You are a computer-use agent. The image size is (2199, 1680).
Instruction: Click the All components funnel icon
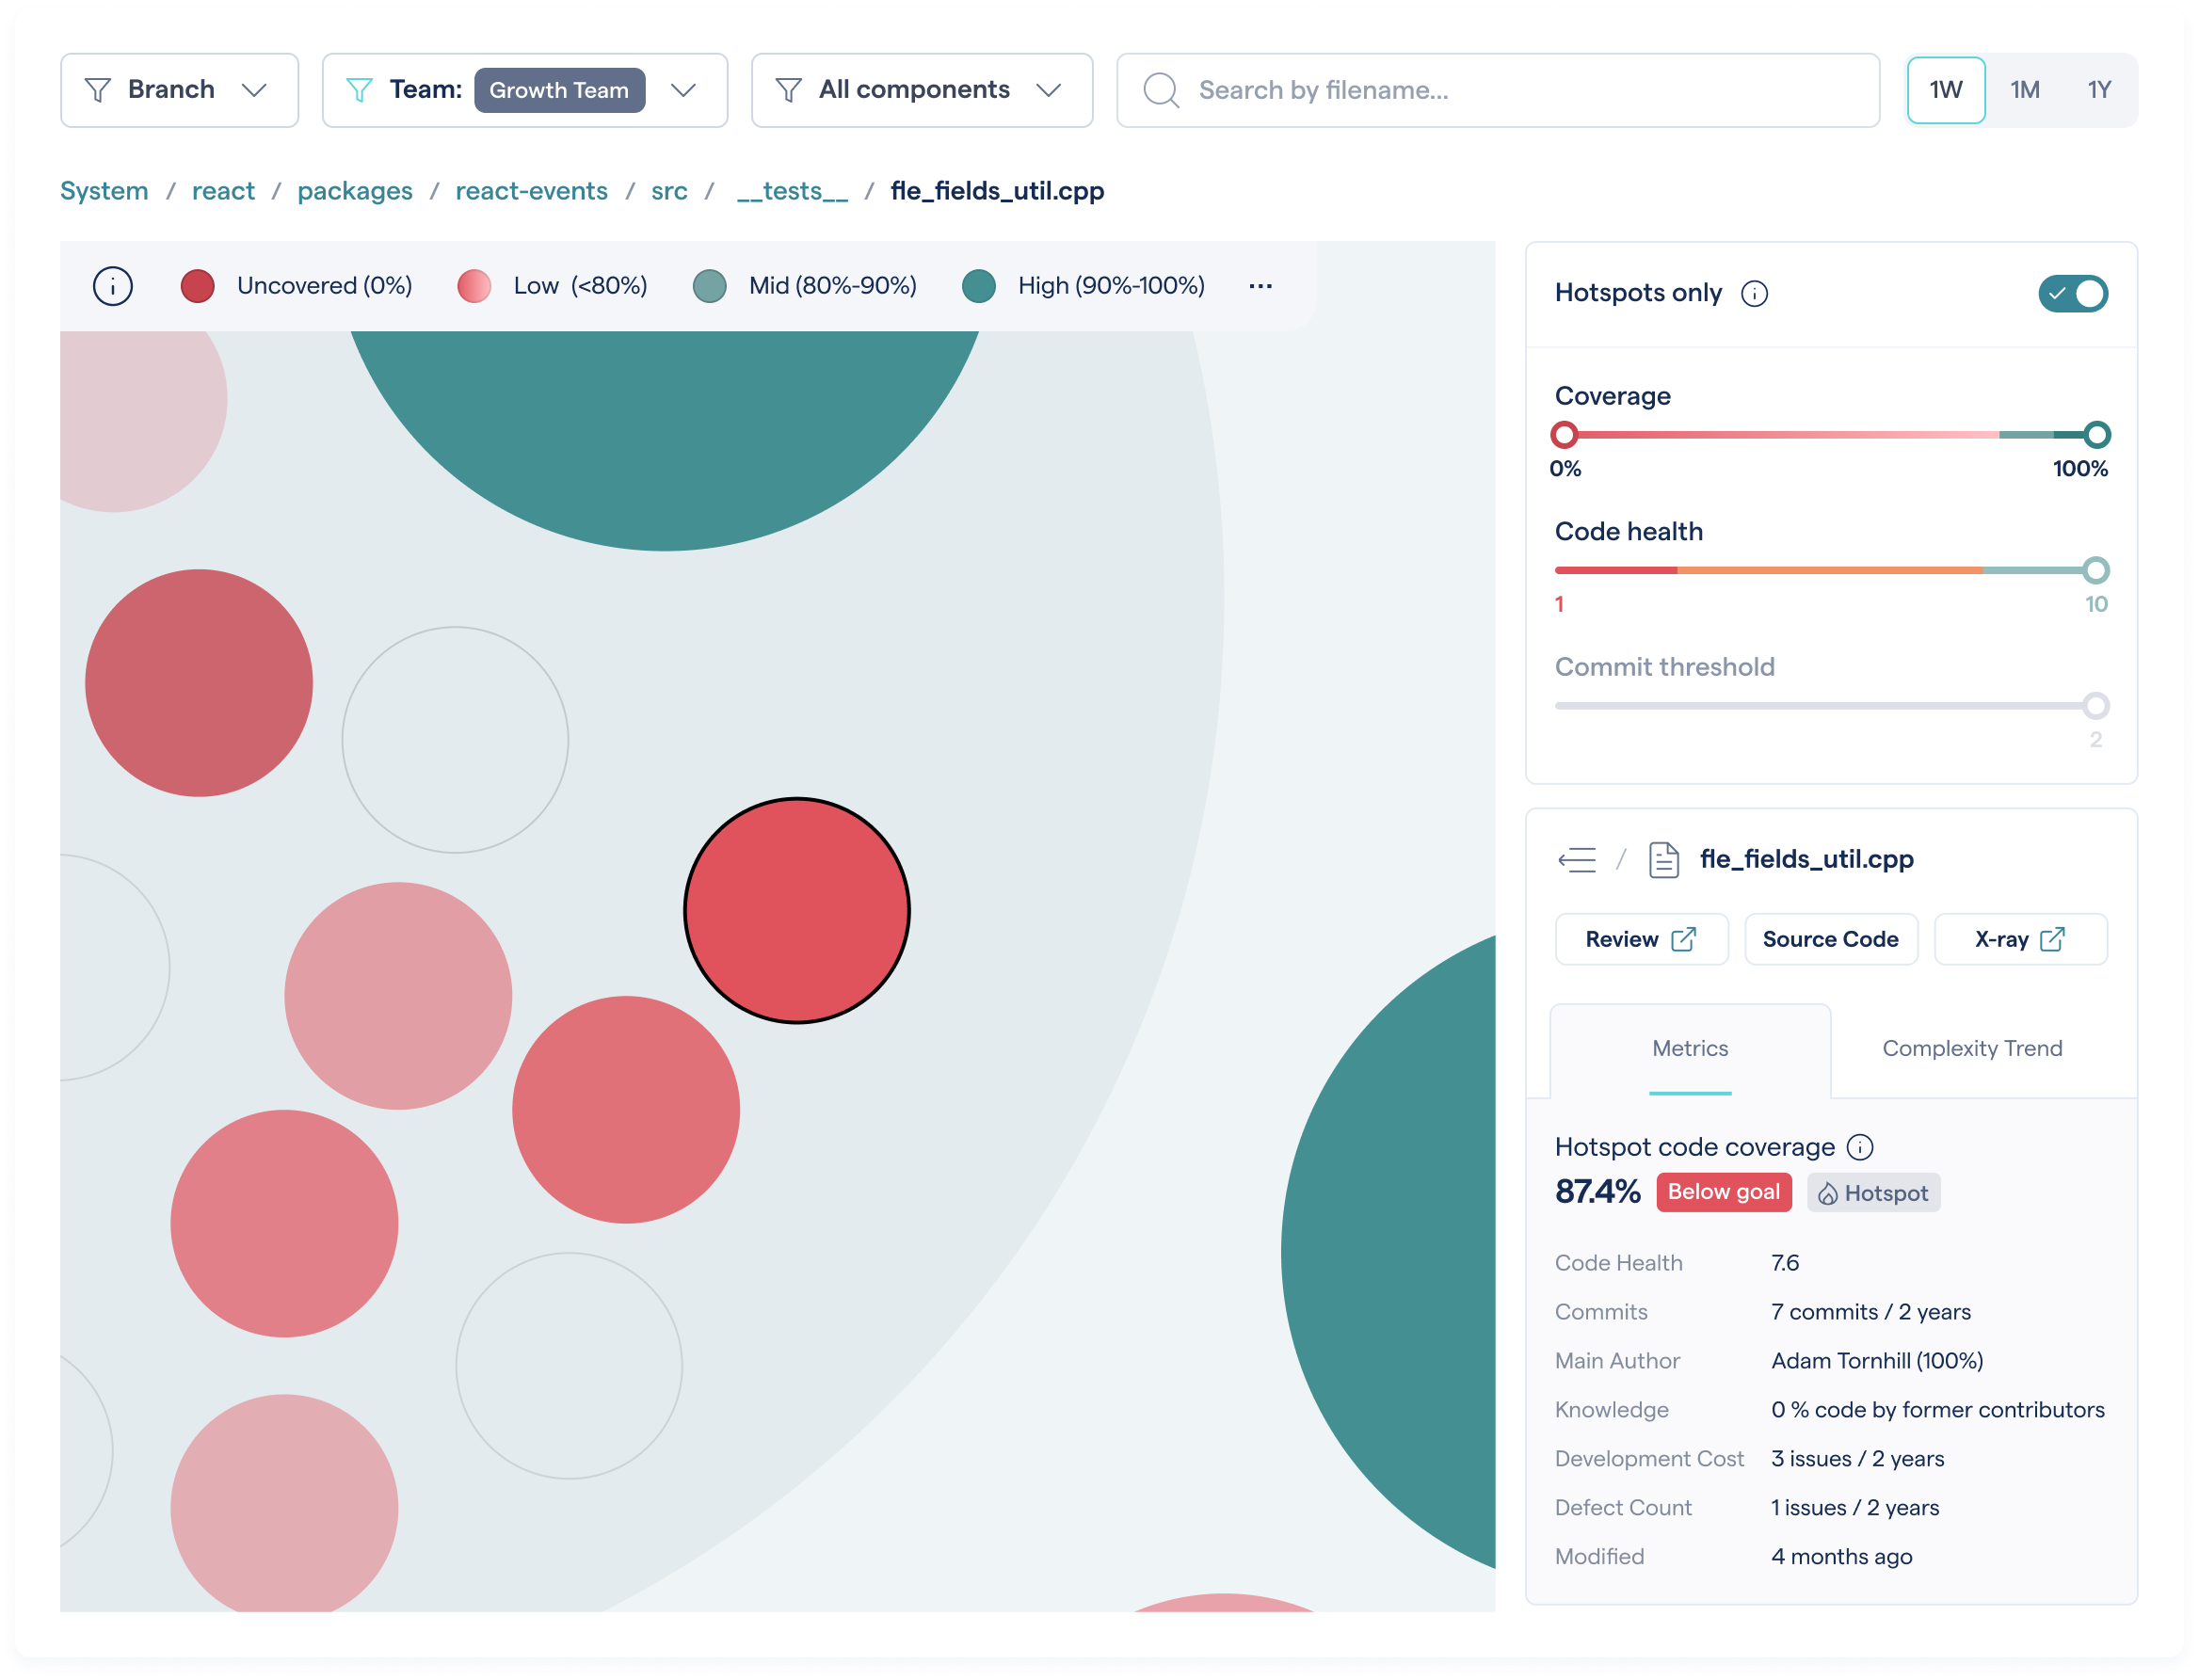(x=788, y=90)
